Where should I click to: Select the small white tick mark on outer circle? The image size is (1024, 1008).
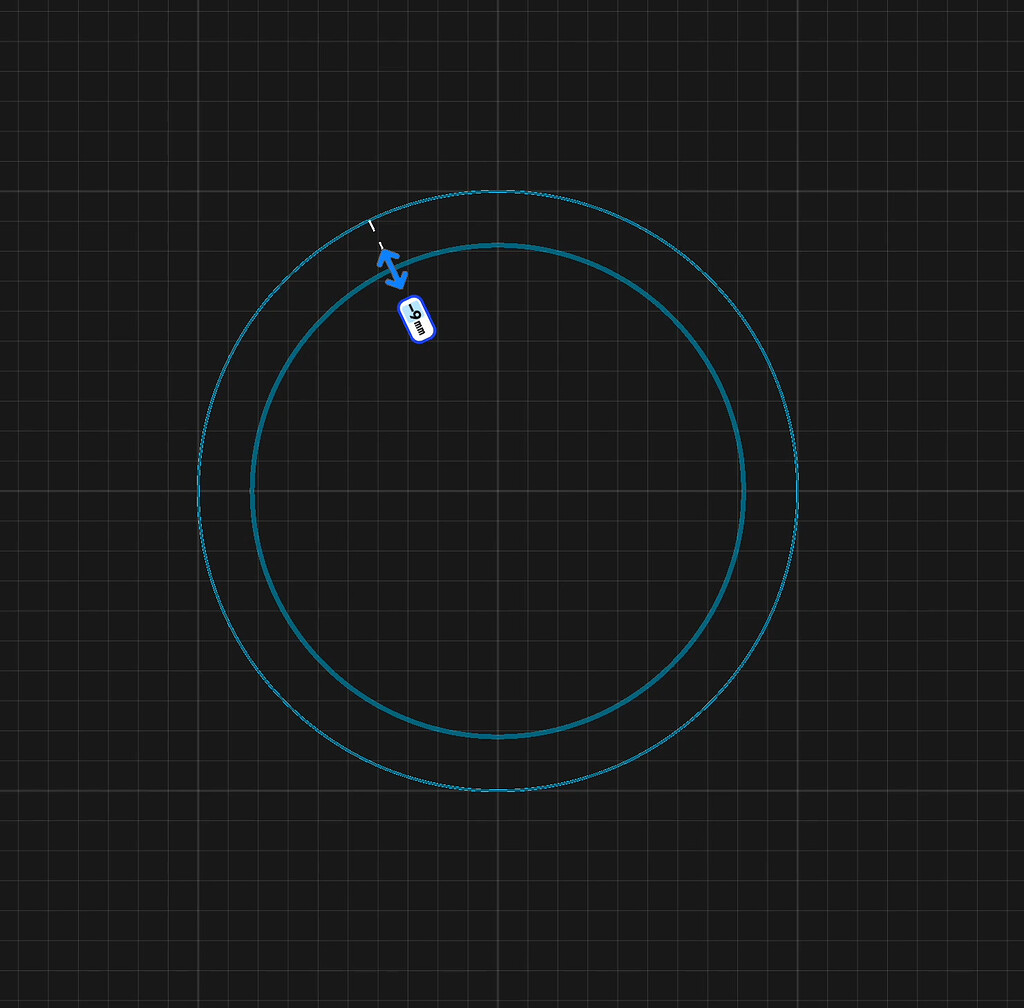pos(372,225)
